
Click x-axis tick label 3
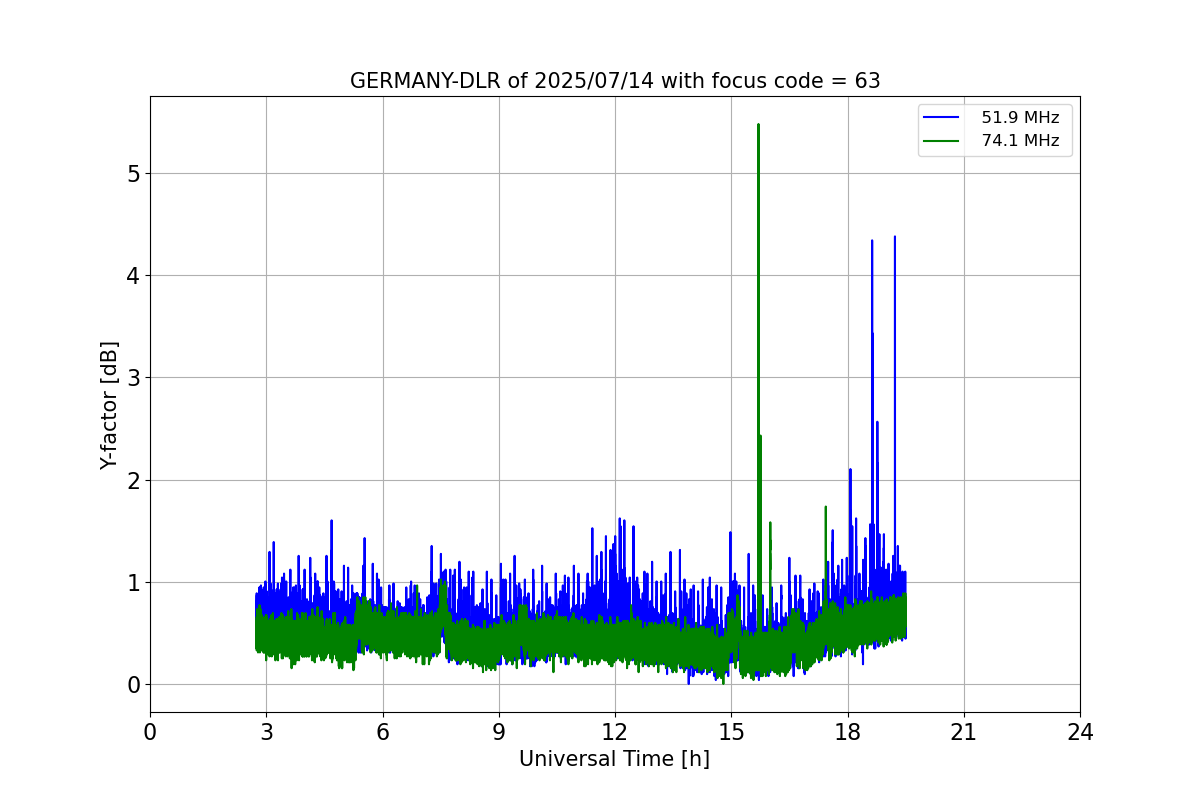coord(266,732)
